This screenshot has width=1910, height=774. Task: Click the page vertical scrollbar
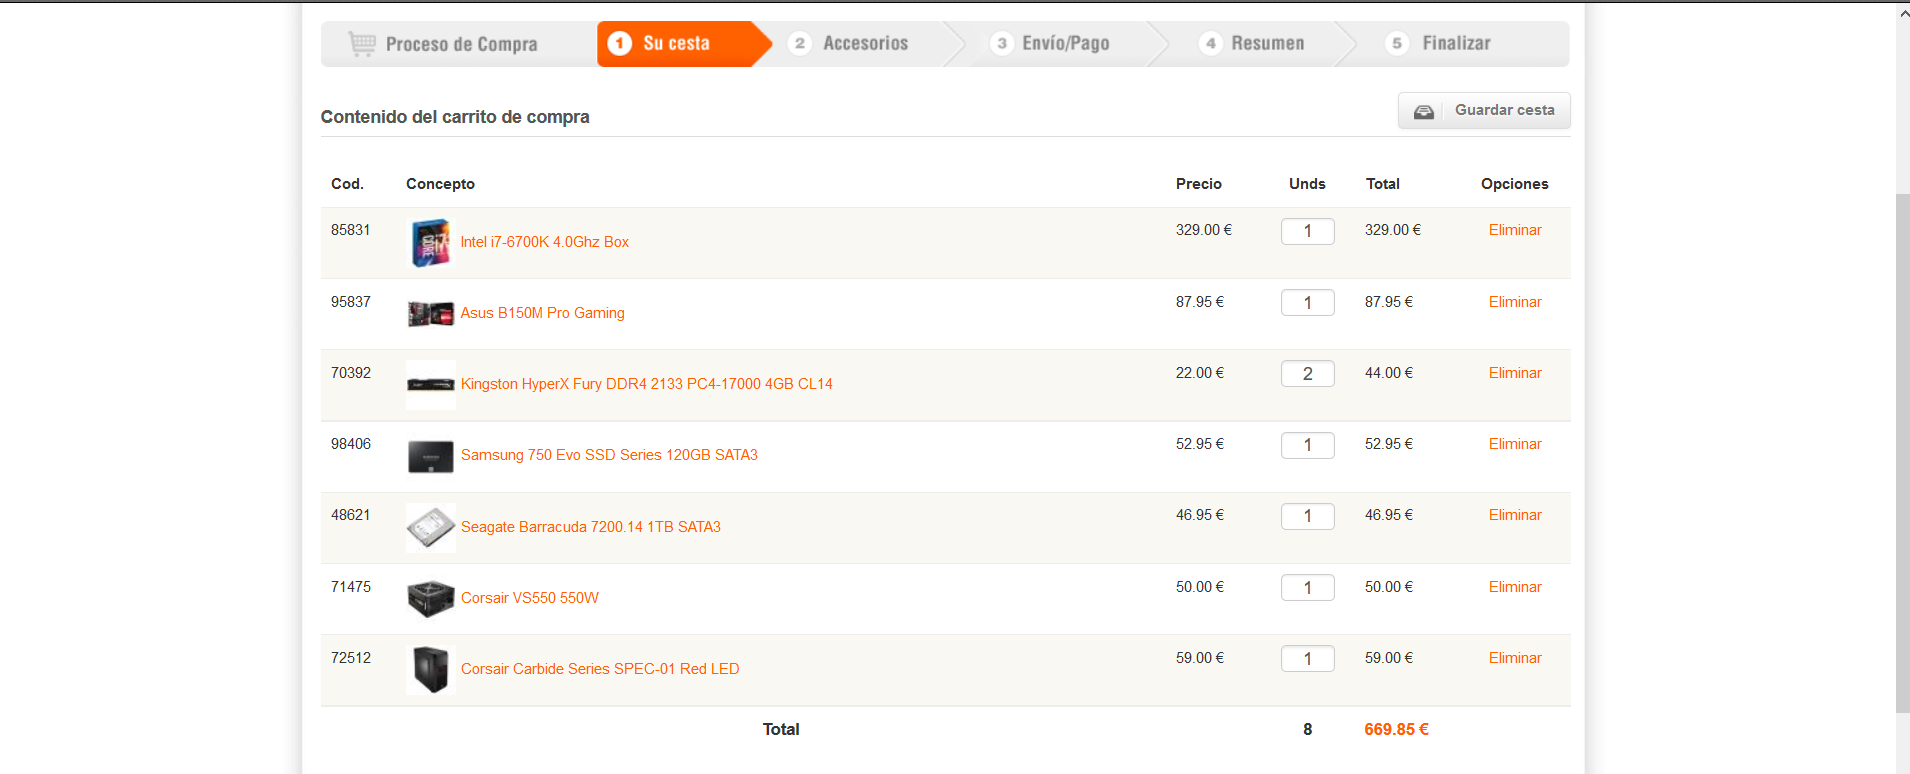tap(1903, 453)
